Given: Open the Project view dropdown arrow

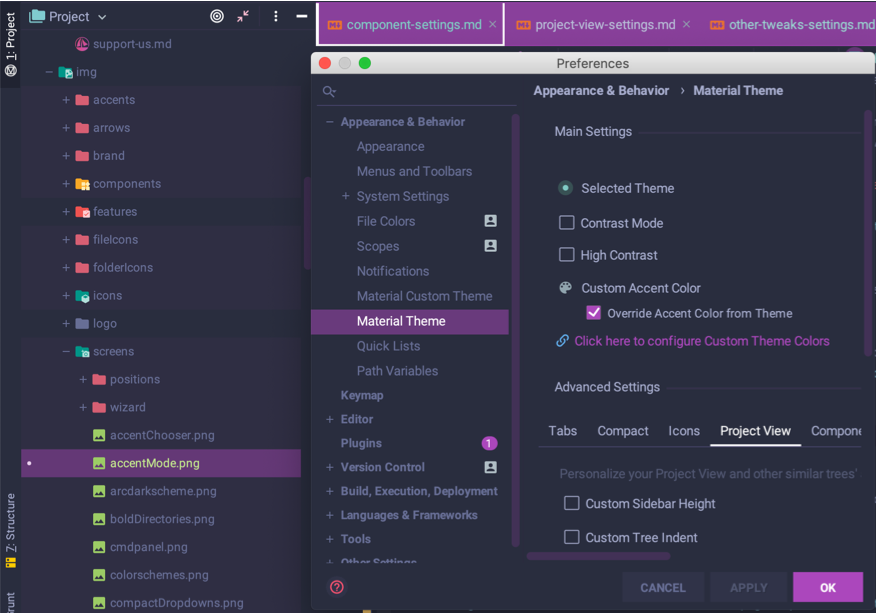Looking at the screenshot, I should pos(102,17).
